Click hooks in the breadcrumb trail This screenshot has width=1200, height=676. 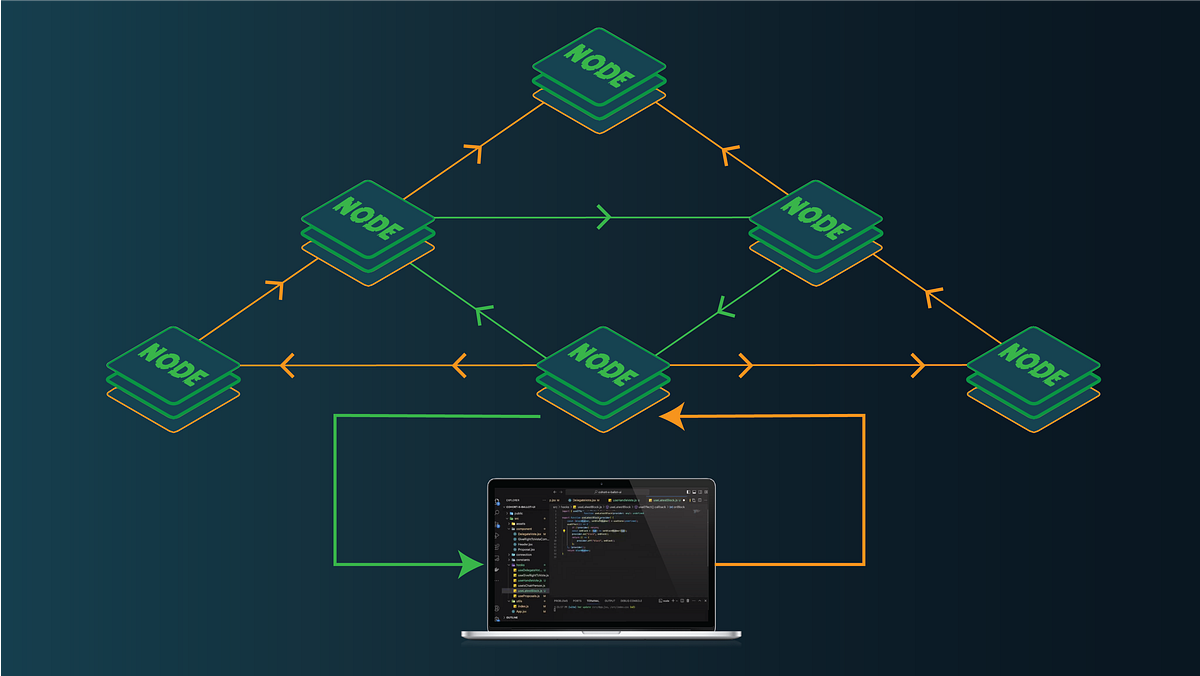coord(564,507)
